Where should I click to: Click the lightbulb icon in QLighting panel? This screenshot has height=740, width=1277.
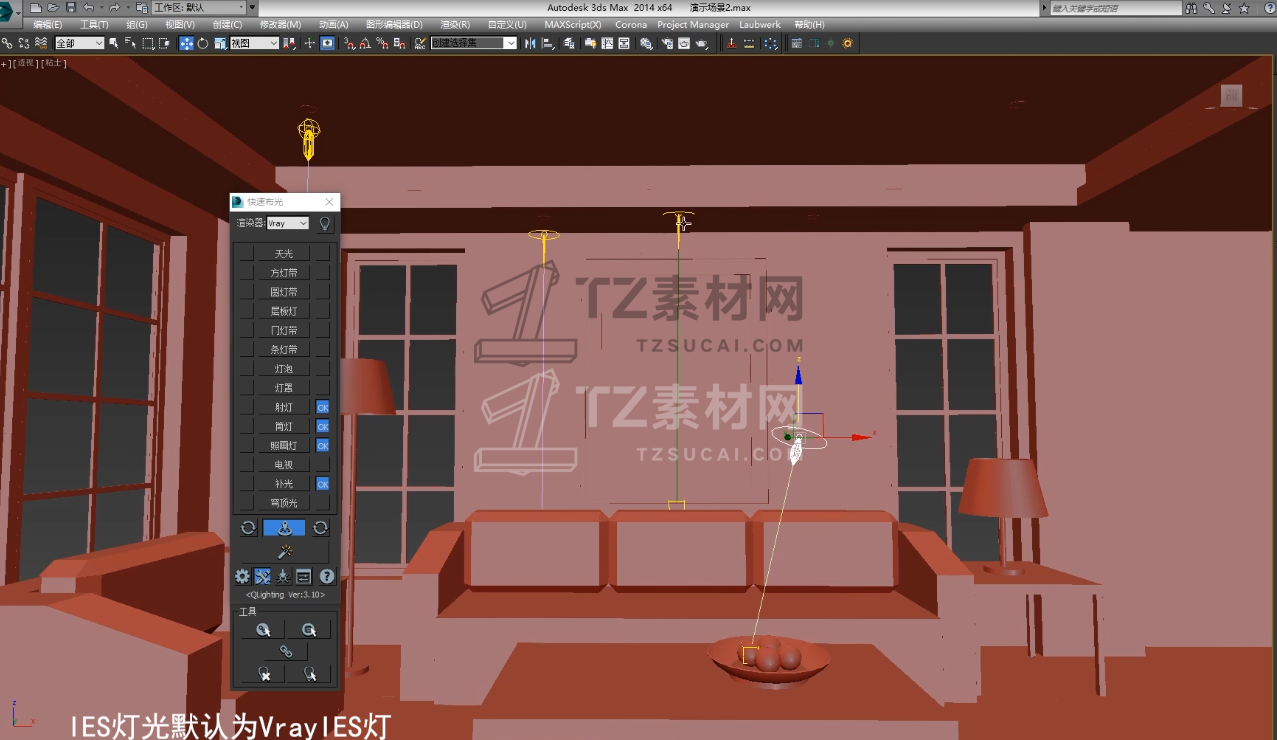325,224
